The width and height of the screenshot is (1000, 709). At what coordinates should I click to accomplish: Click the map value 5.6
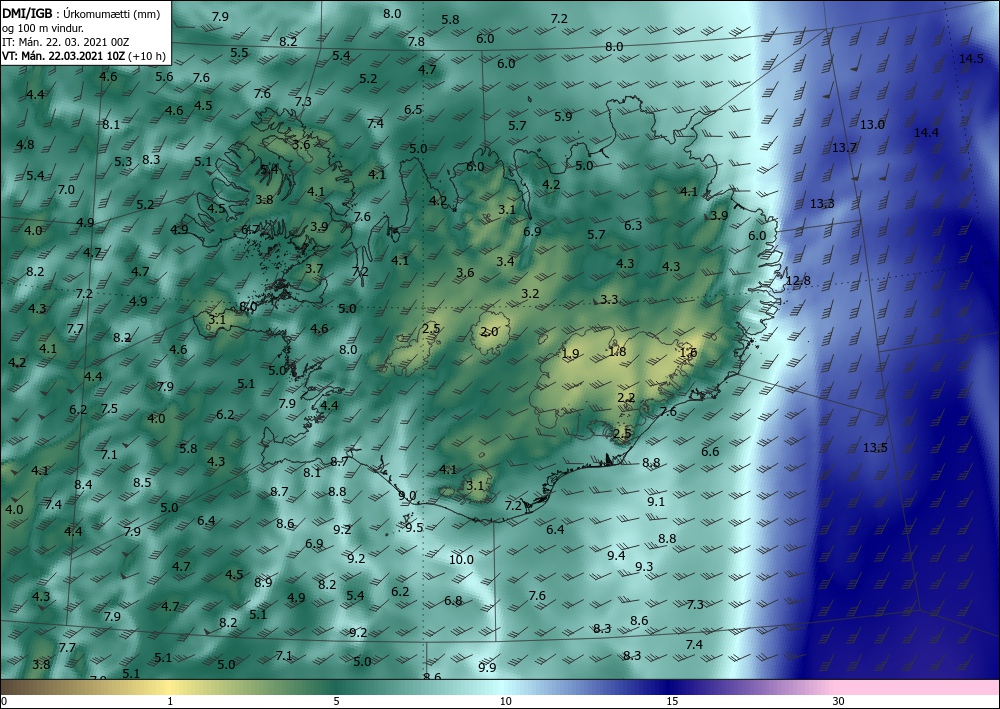tap(164, 77)
